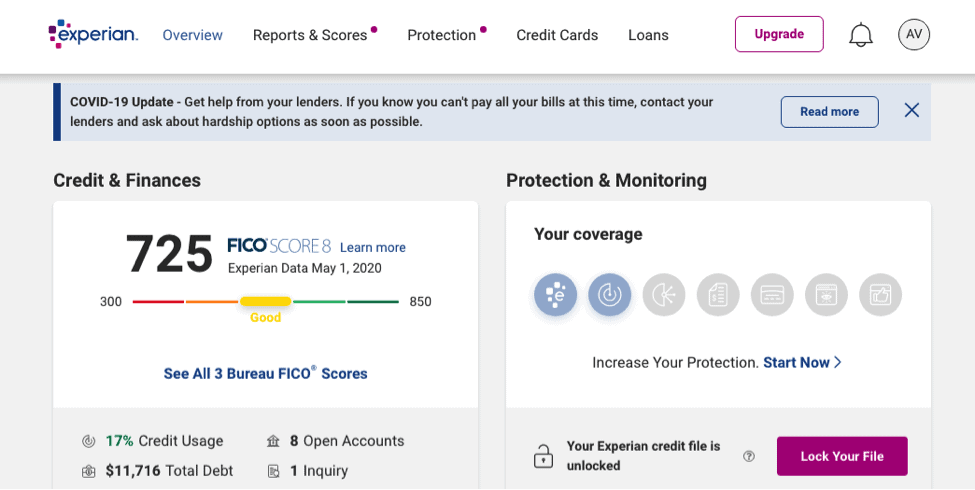
Task: Click the Credit Usage gauge icon
Action: pyautogui.click(x=88, y=441)
